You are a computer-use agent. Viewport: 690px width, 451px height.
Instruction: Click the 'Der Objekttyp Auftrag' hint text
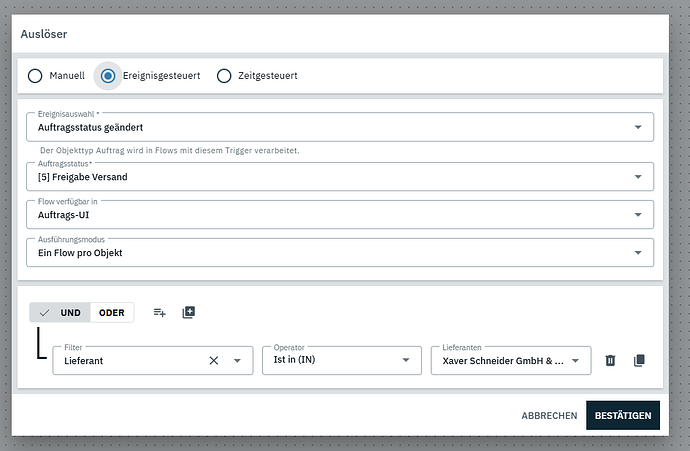(169, 150)
